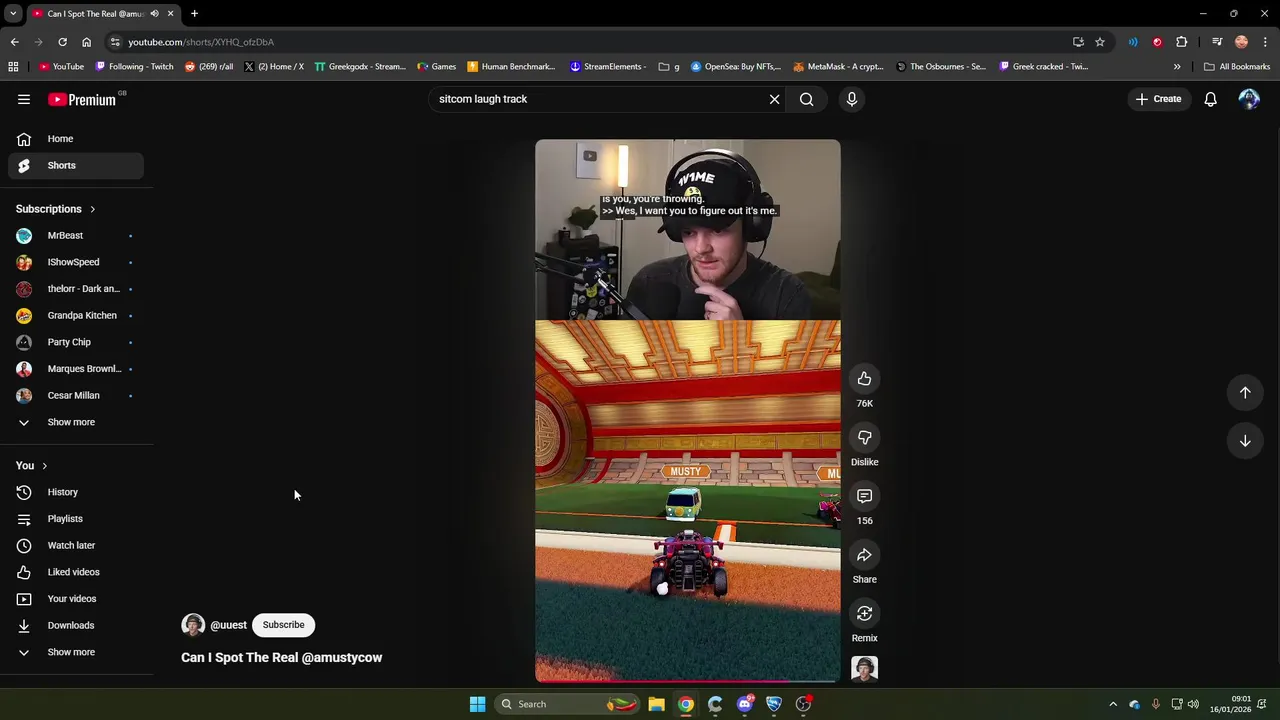Viewport: 1280px width, 720px height.
Task: Open the Windows Start menu
Action: tap(477, 704)
